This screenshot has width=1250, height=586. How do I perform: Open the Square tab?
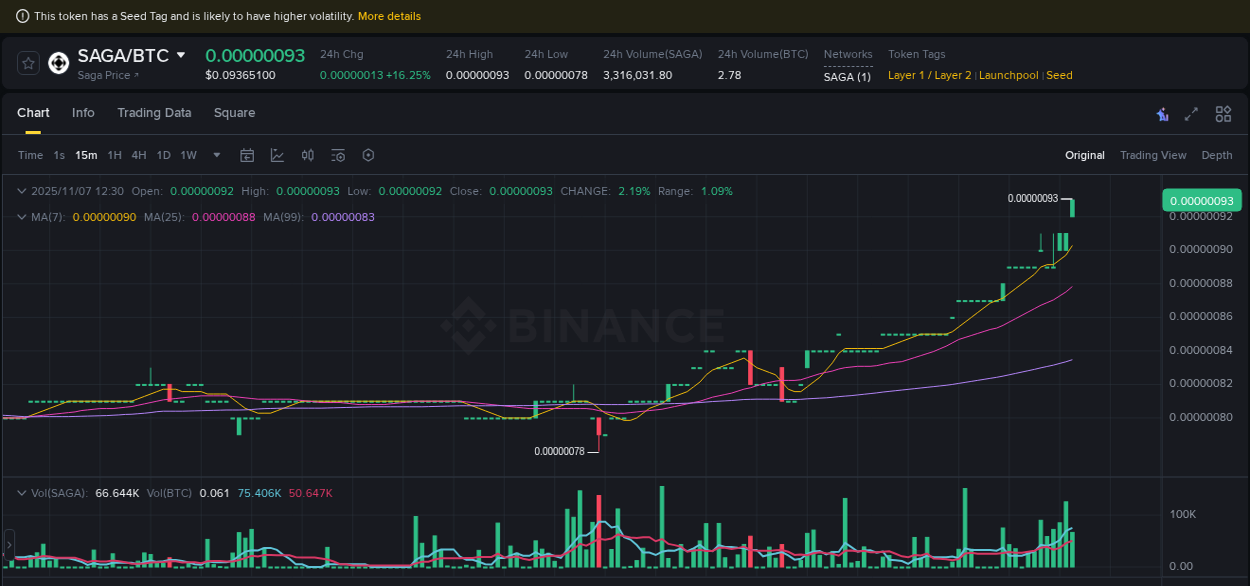[x=234, y=113]
